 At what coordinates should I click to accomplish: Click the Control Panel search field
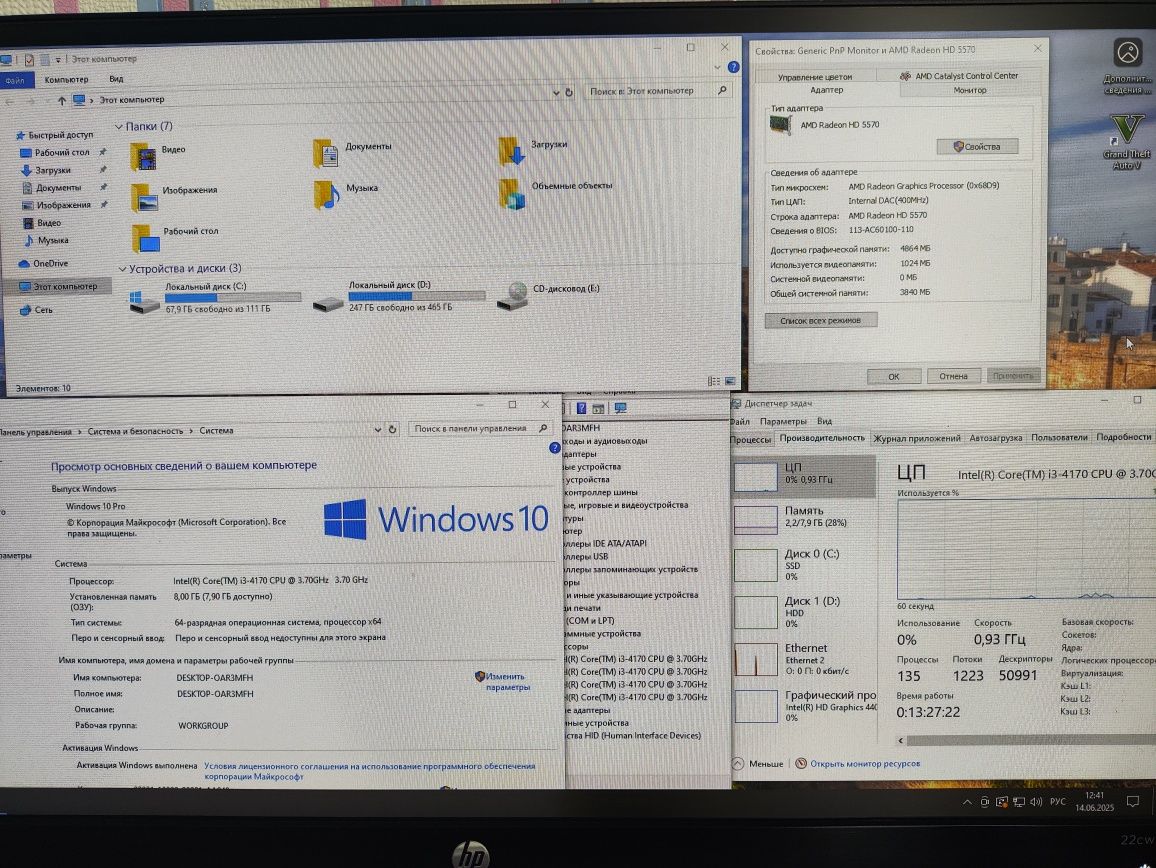(x=480, y=428)
